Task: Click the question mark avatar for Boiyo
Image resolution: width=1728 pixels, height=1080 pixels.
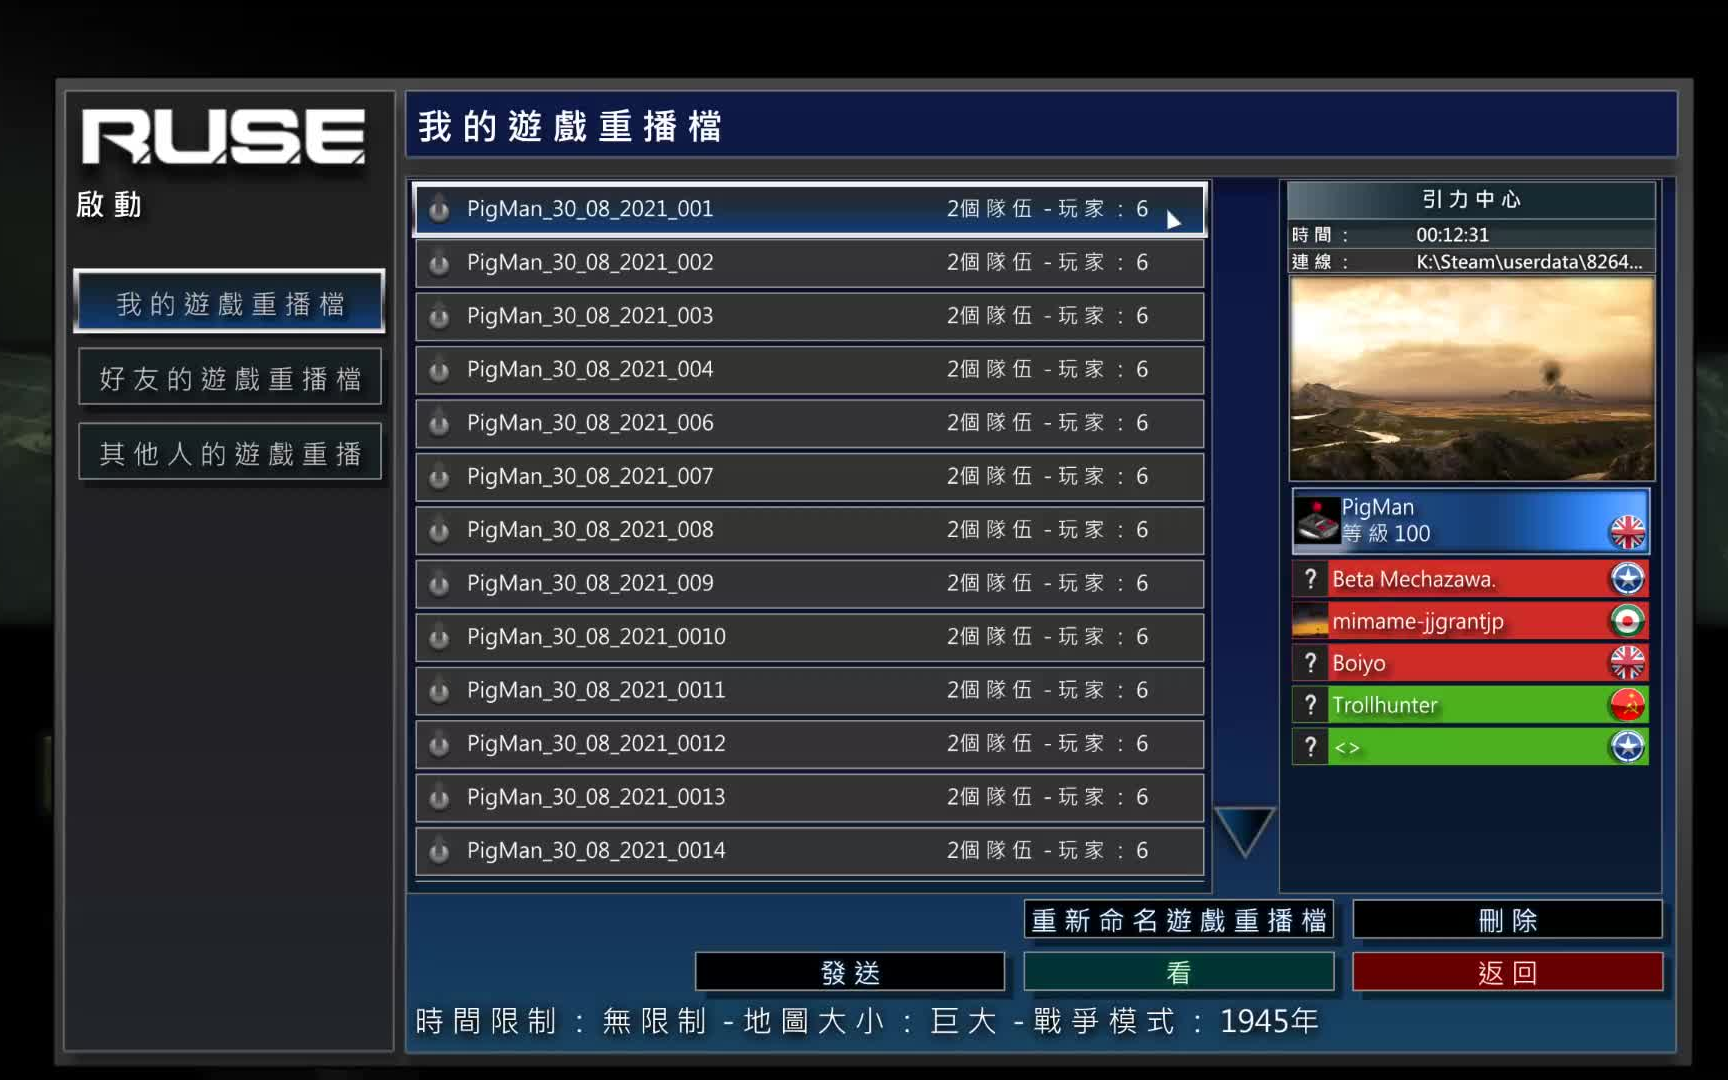Action: click(1310, 663)
